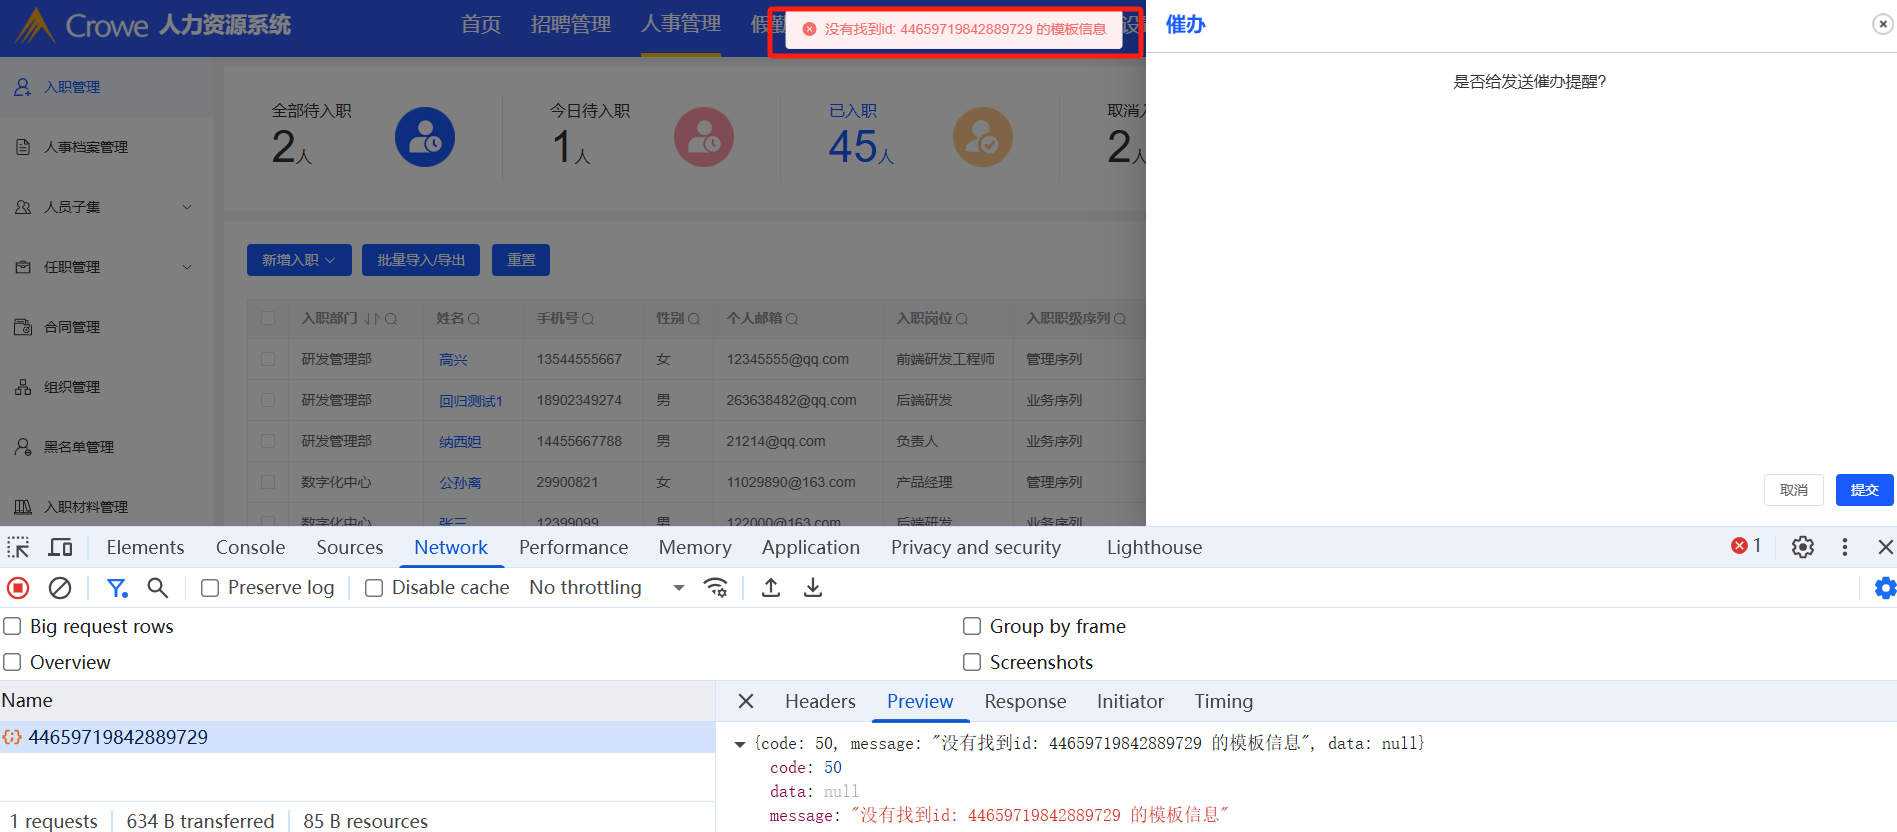Screen dimensions: 1897x832
Task: Click the 提交 button in dialog
Action: (x=1864, y=490)
